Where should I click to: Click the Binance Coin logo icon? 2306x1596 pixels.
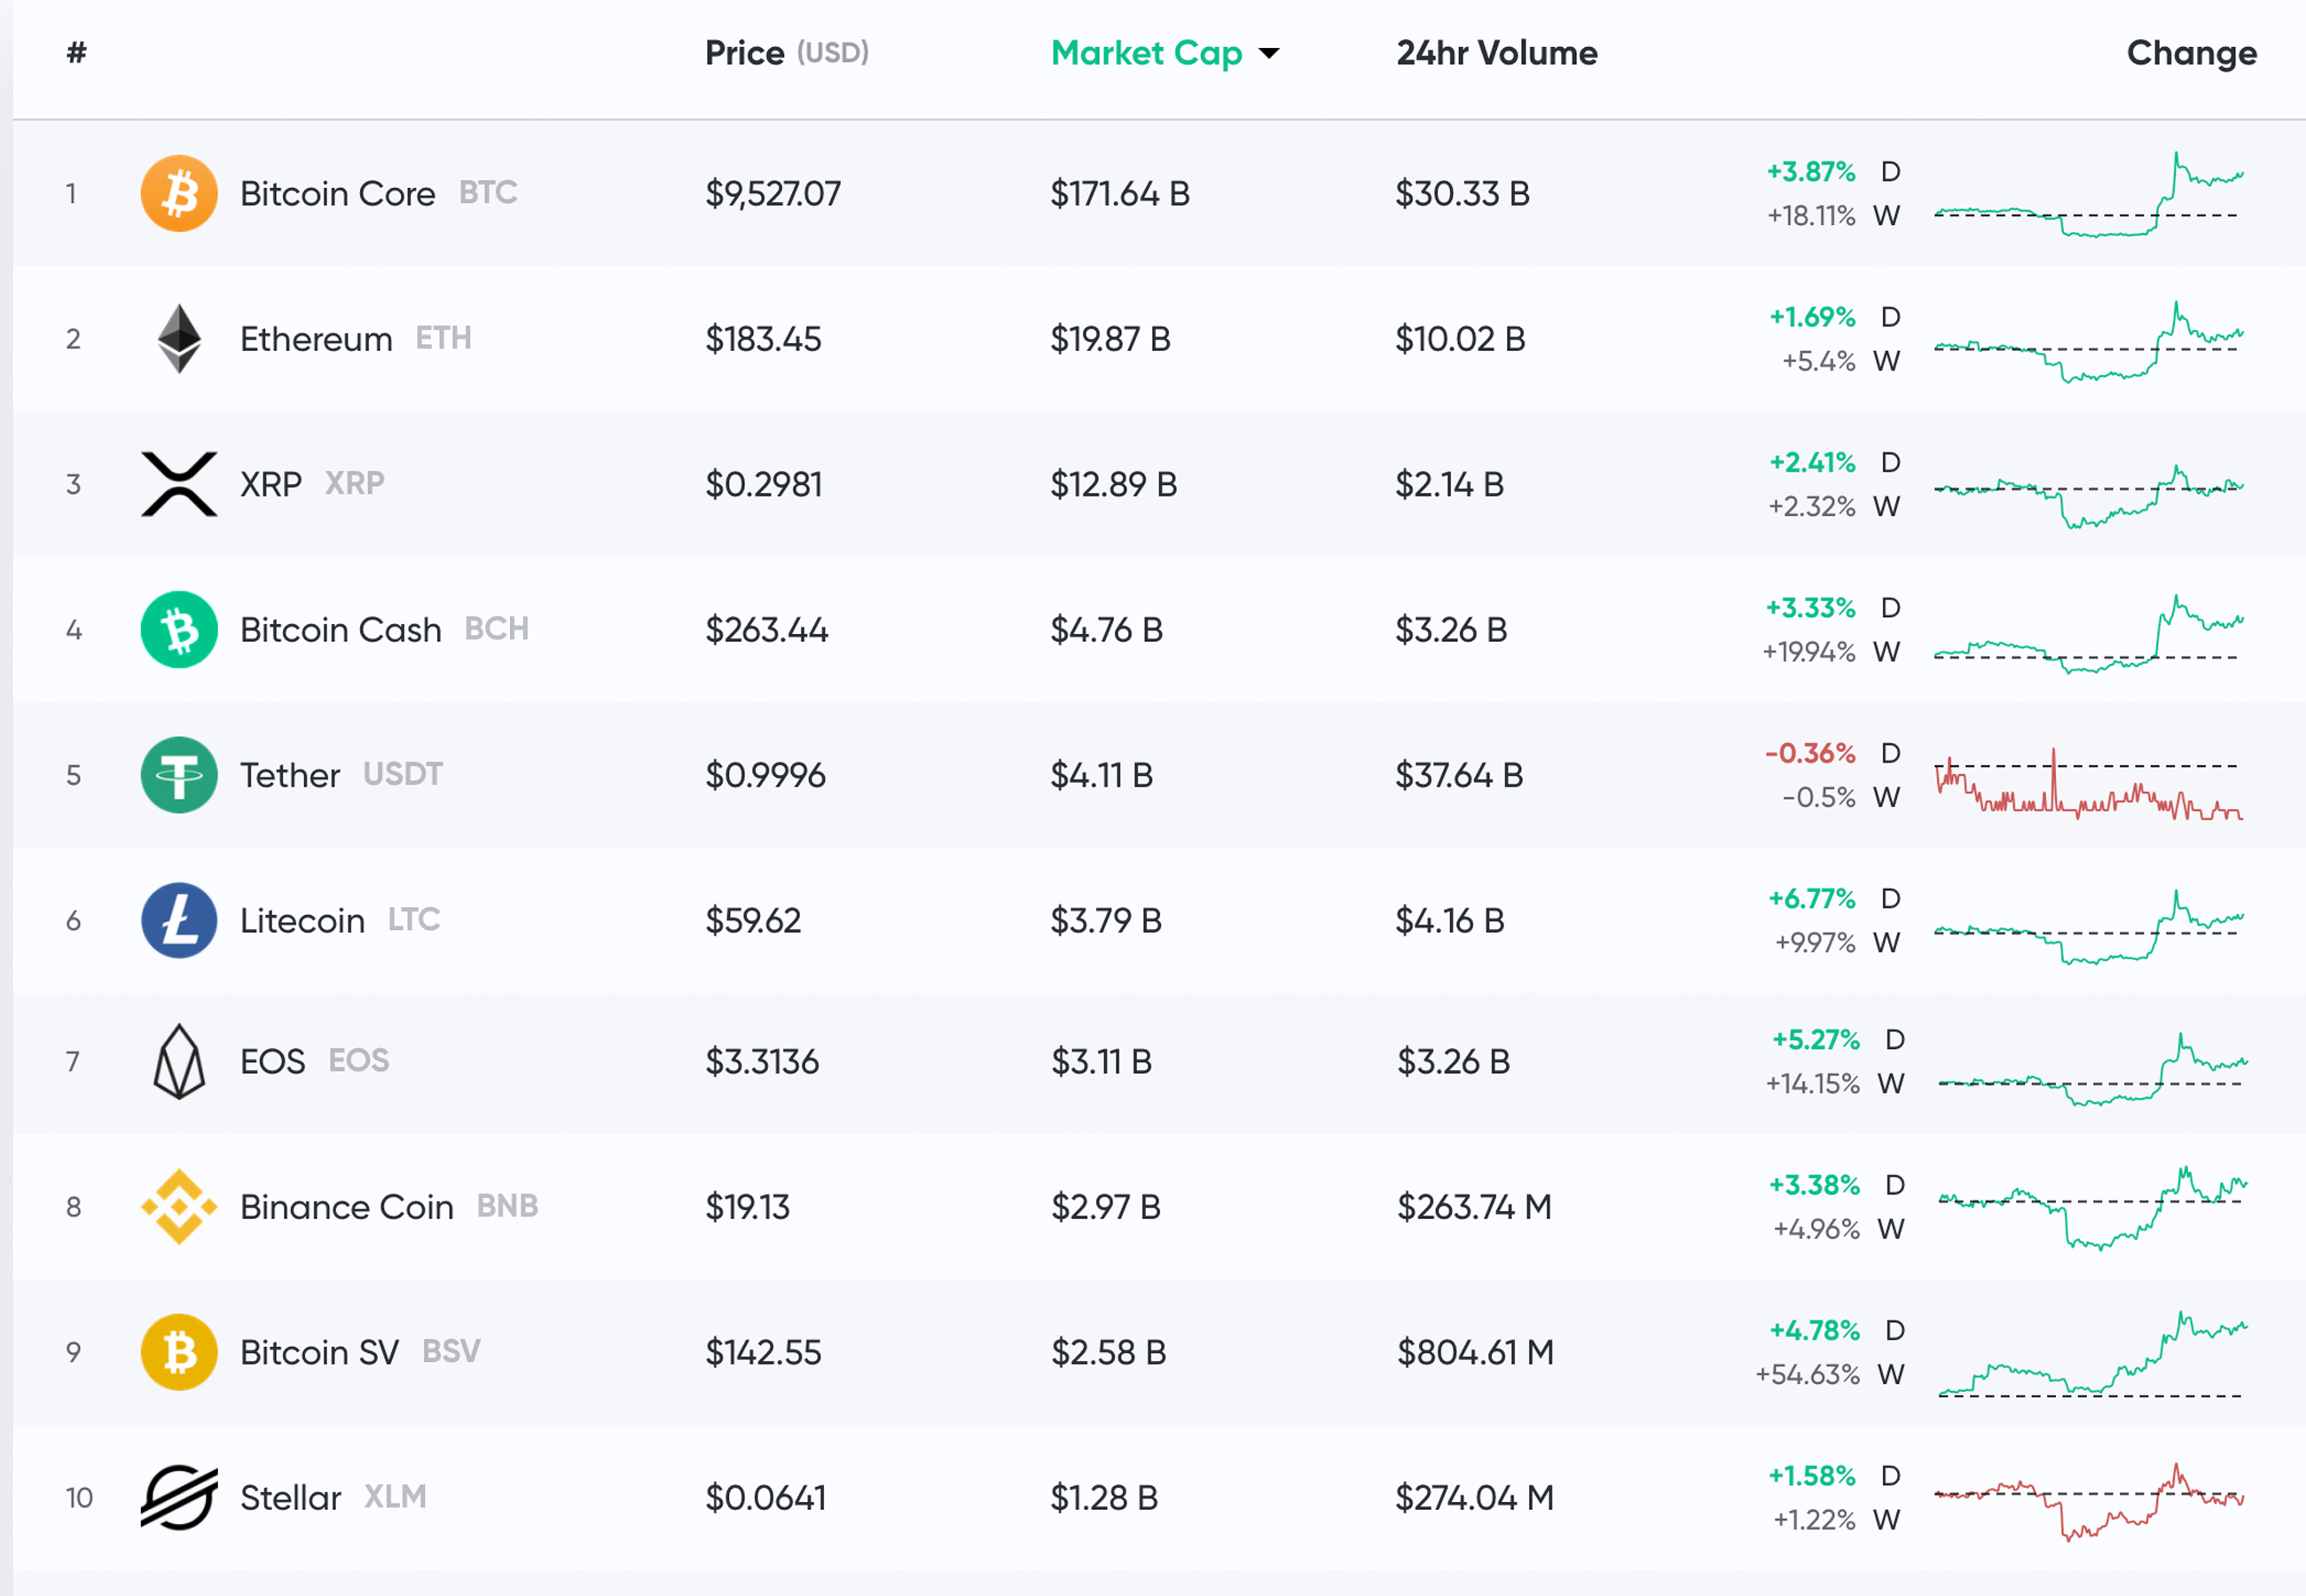click(179, 1207)
